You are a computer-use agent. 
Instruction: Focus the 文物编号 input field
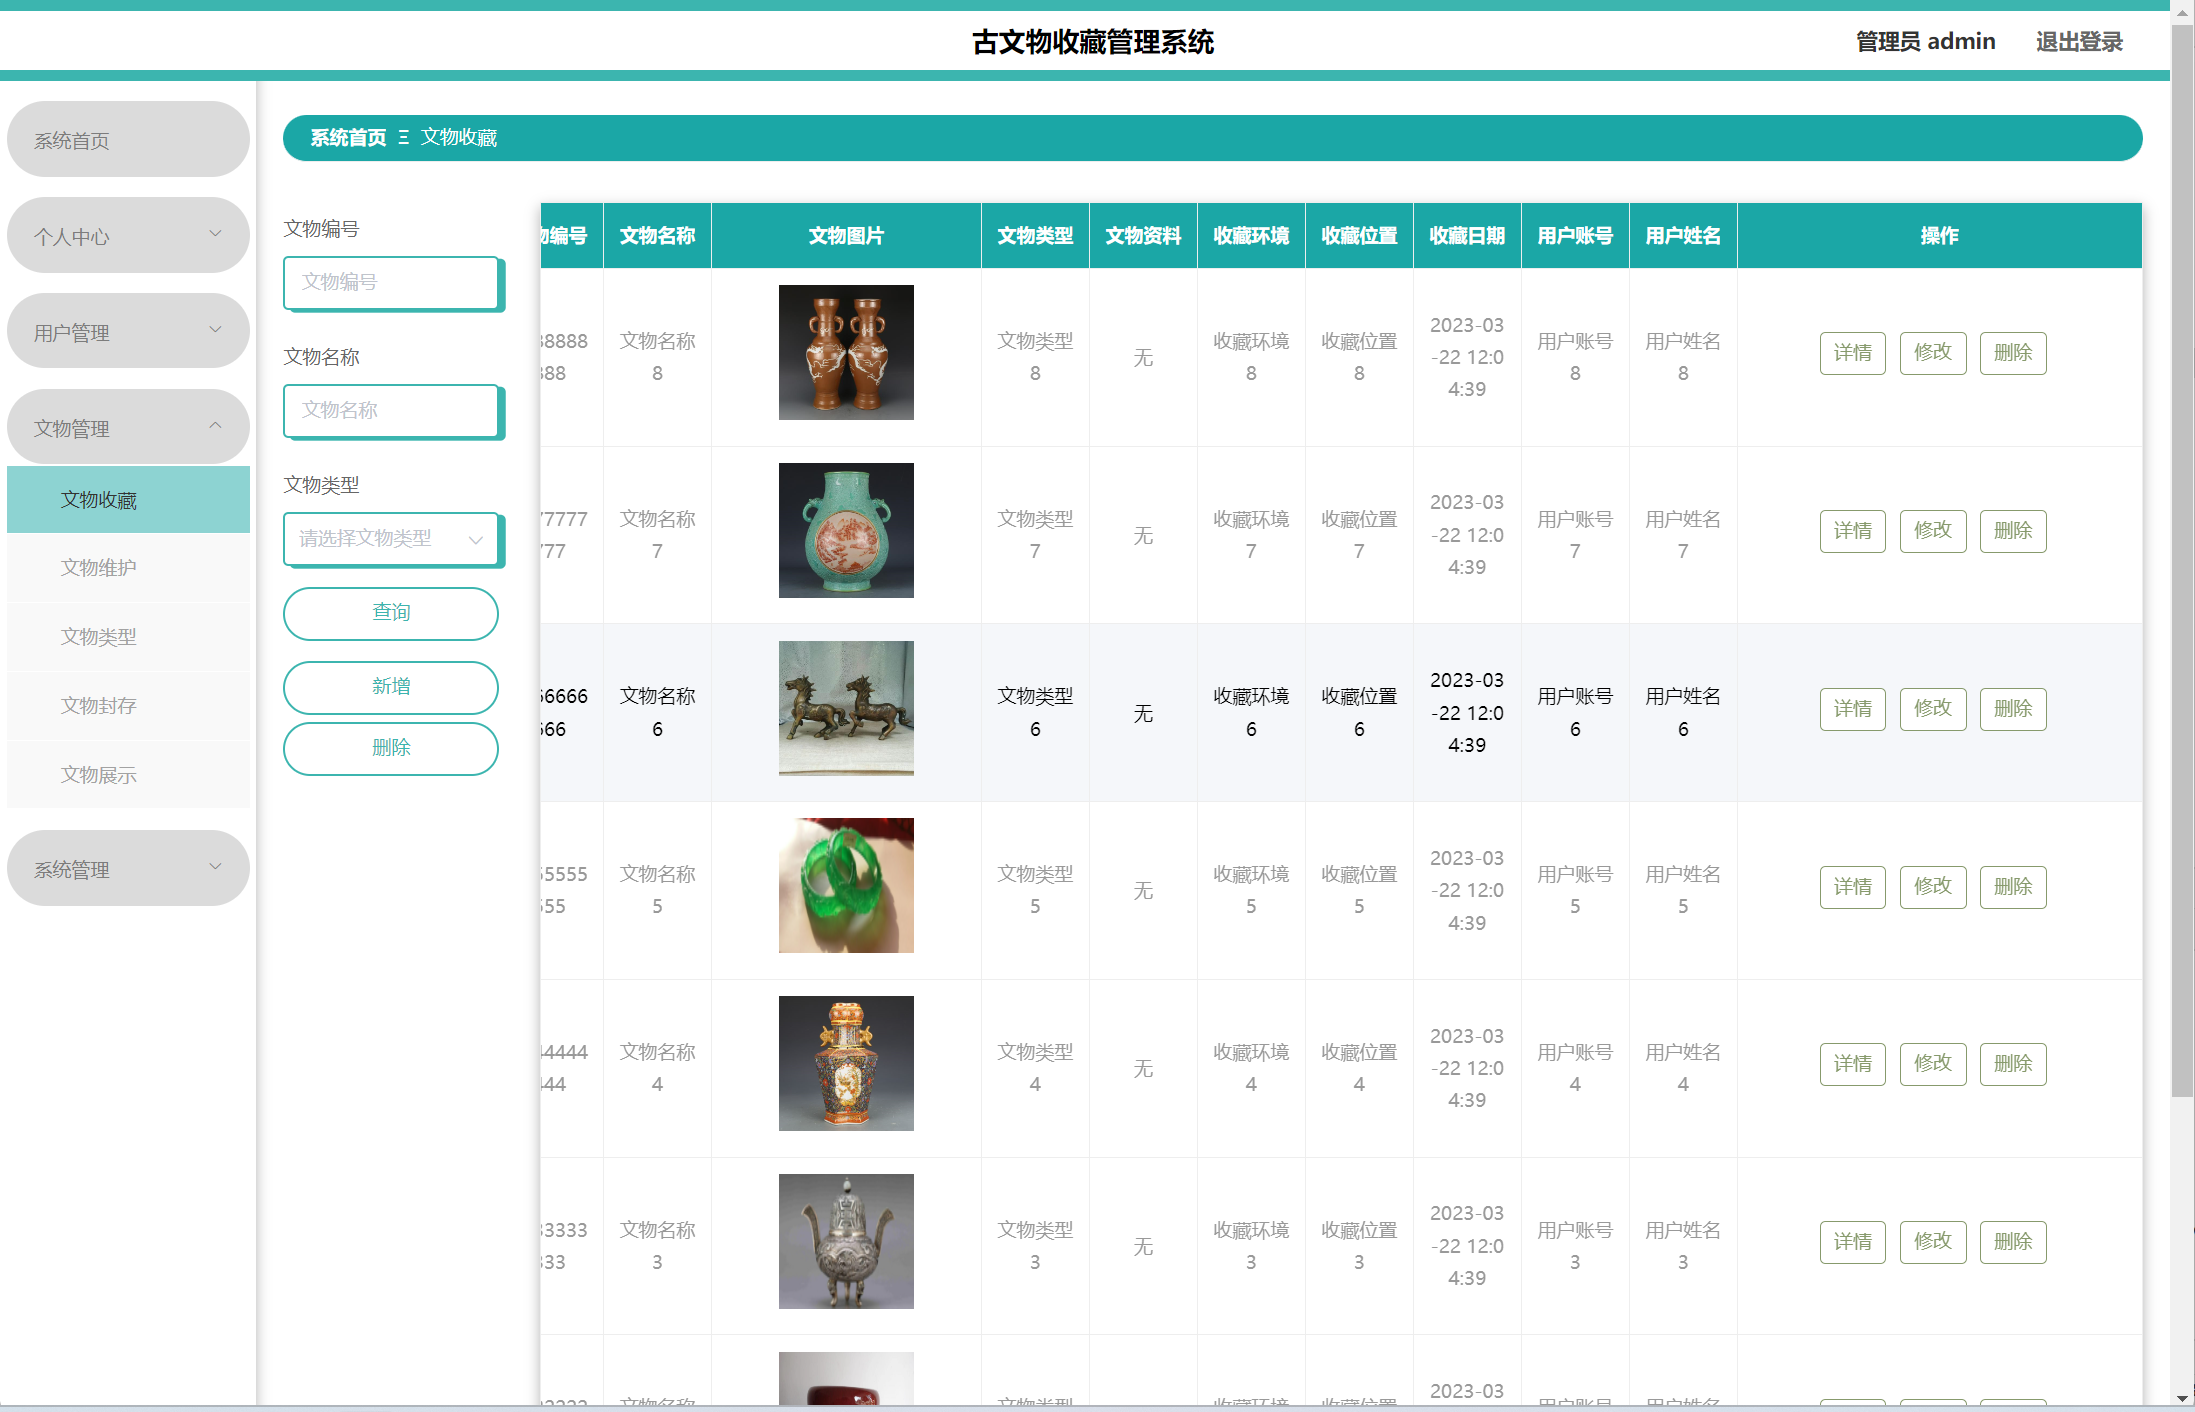[391, 283]
